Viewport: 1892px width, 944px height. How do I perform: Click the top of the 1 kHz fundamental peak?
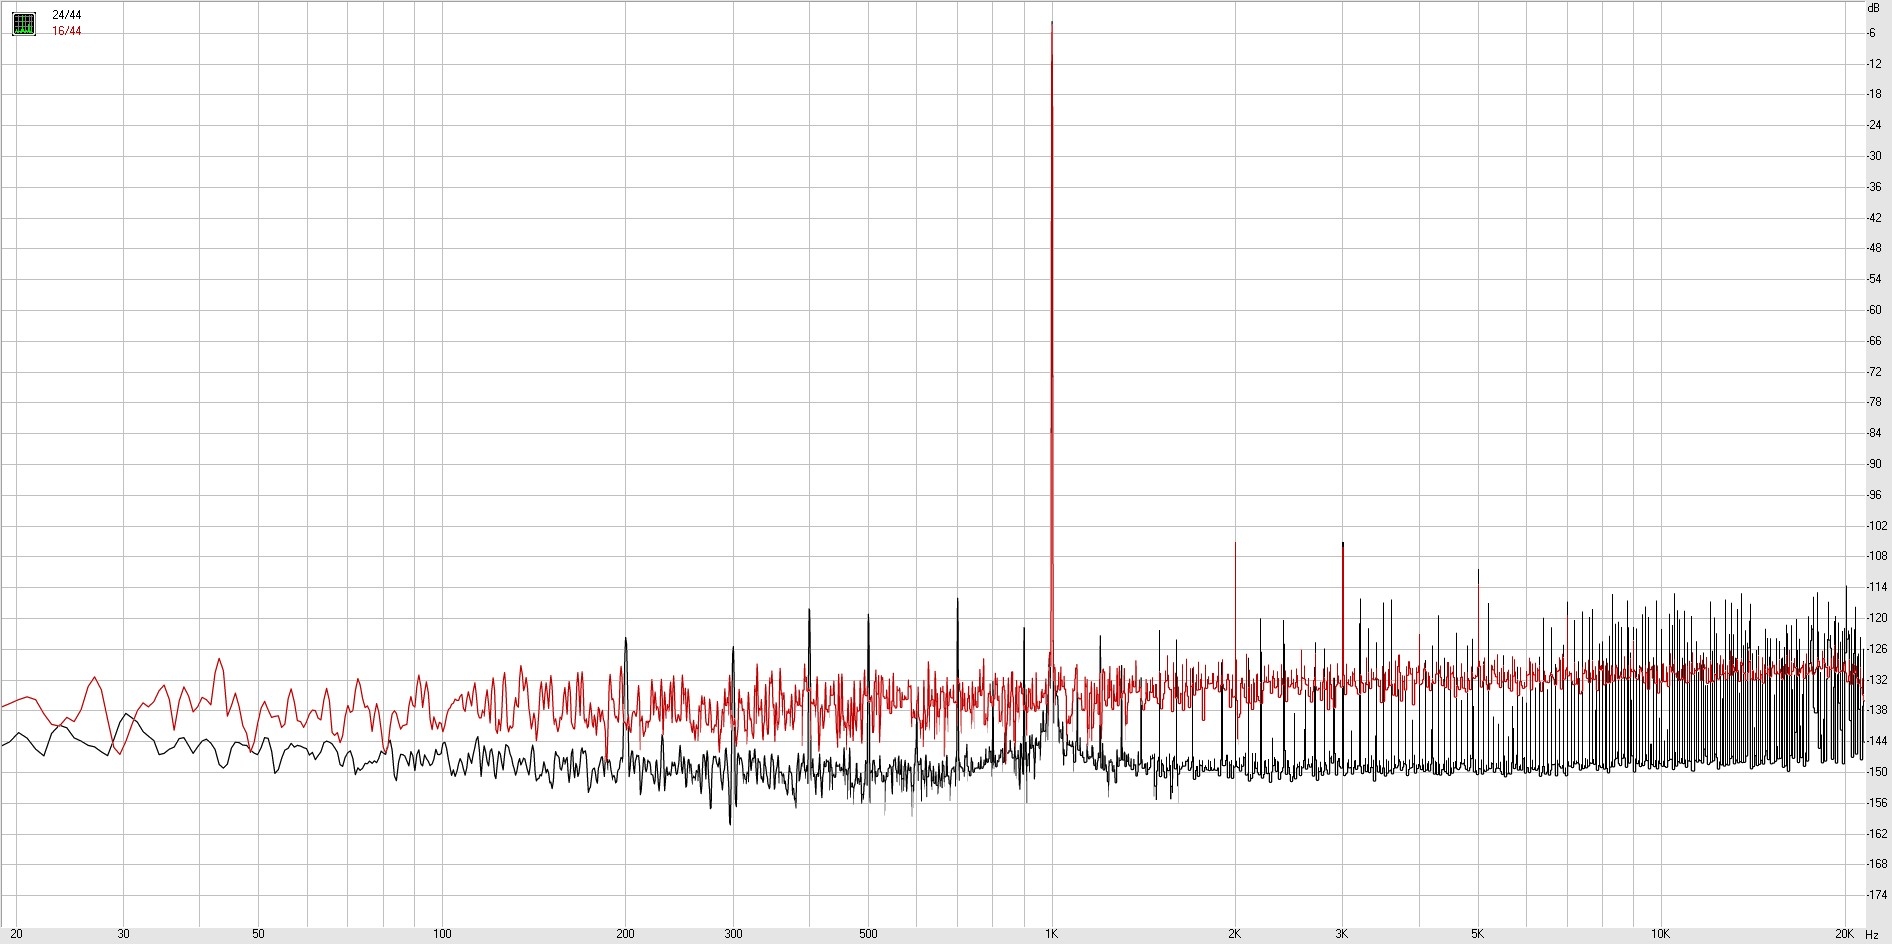[x=1052, y=23]
